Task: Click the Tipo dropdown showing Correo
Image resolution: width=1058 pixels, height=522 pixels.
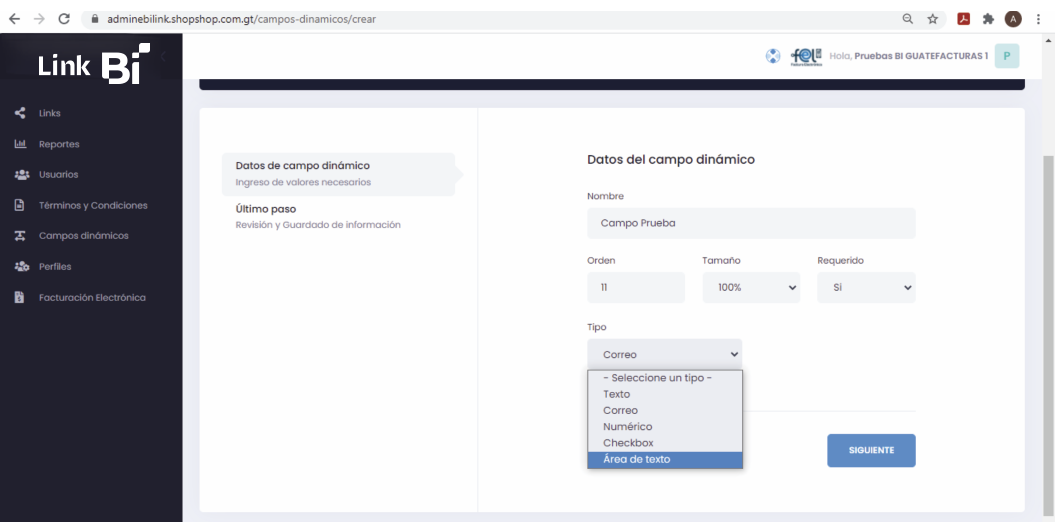Action: 664,354
